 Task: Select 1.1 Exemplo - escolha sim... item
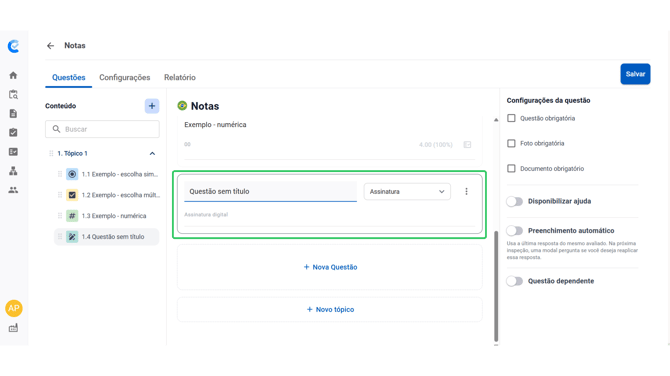(x=107, y=174)
